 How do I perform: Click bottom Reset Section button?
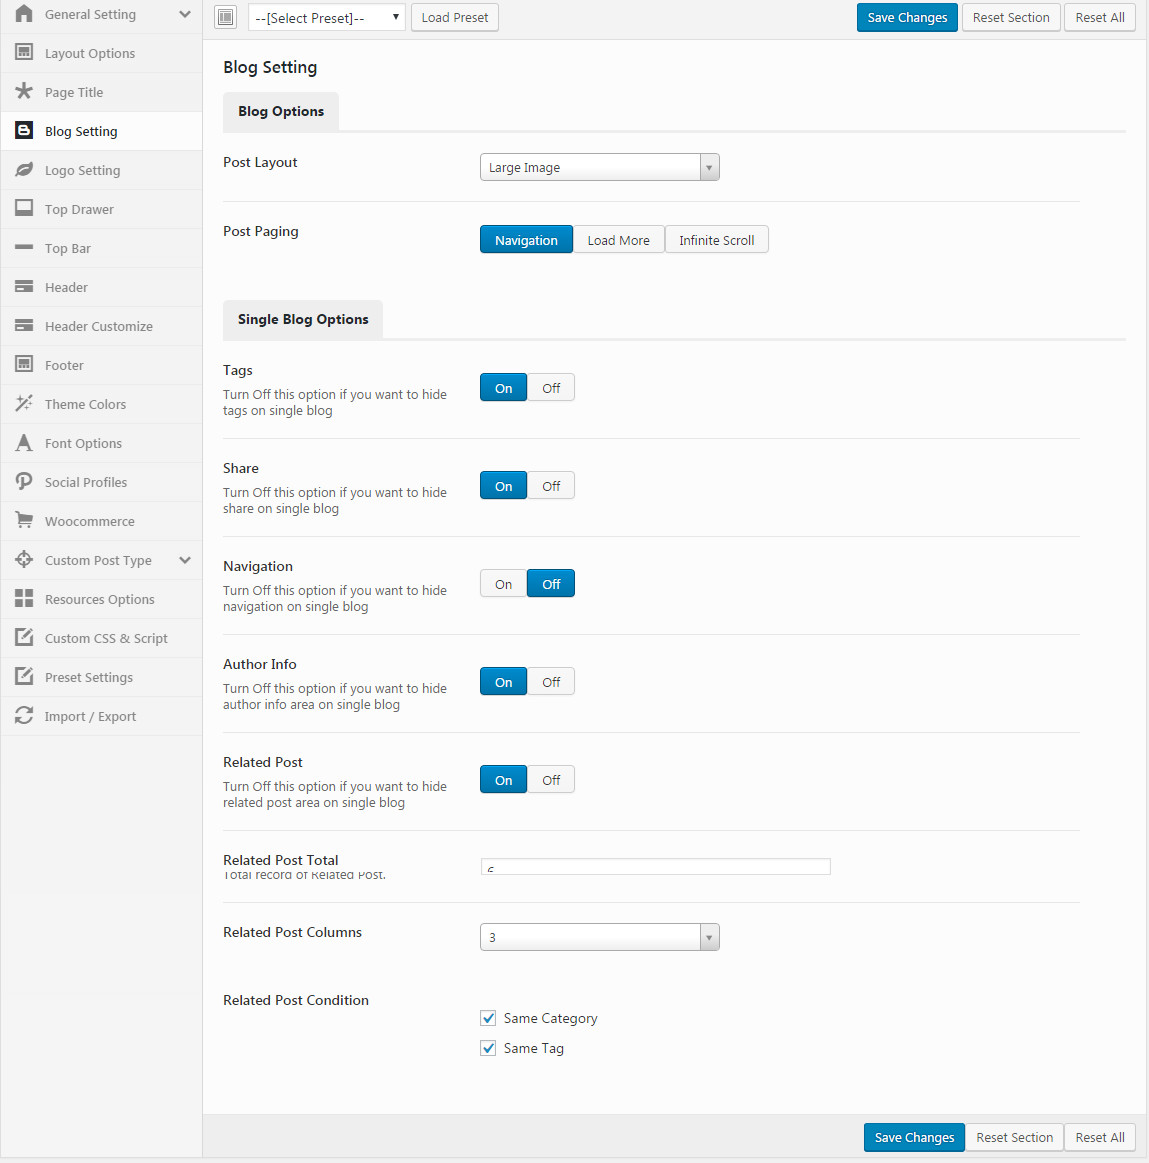point(1015,1137)
